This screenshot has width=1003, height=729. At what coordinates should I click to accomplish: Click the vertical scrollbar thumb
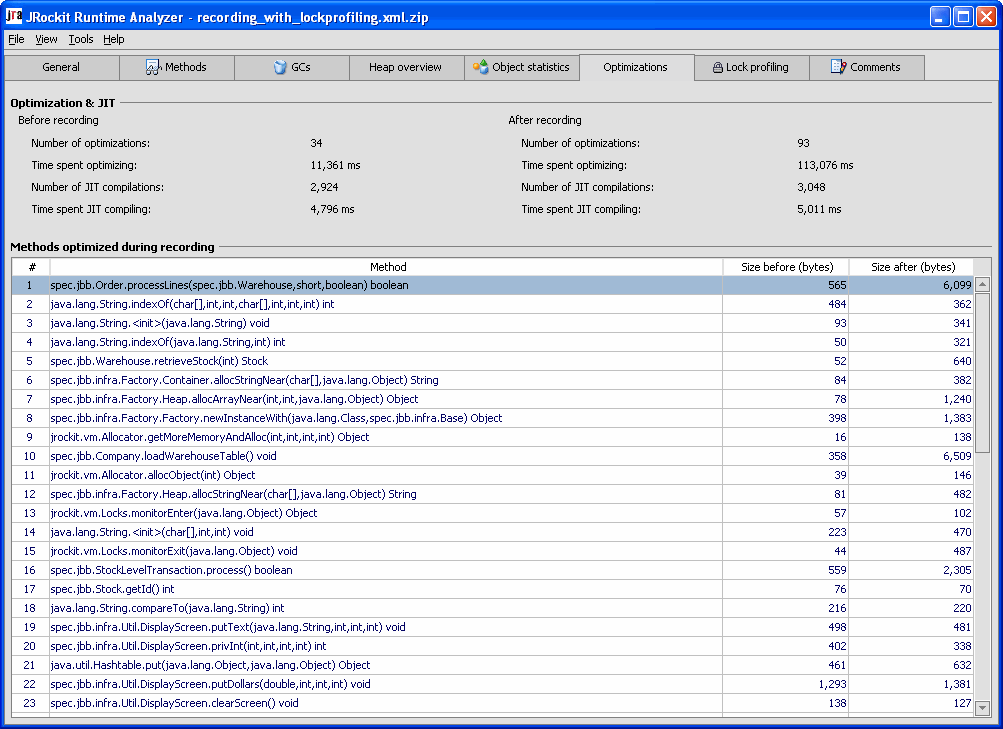983,373
